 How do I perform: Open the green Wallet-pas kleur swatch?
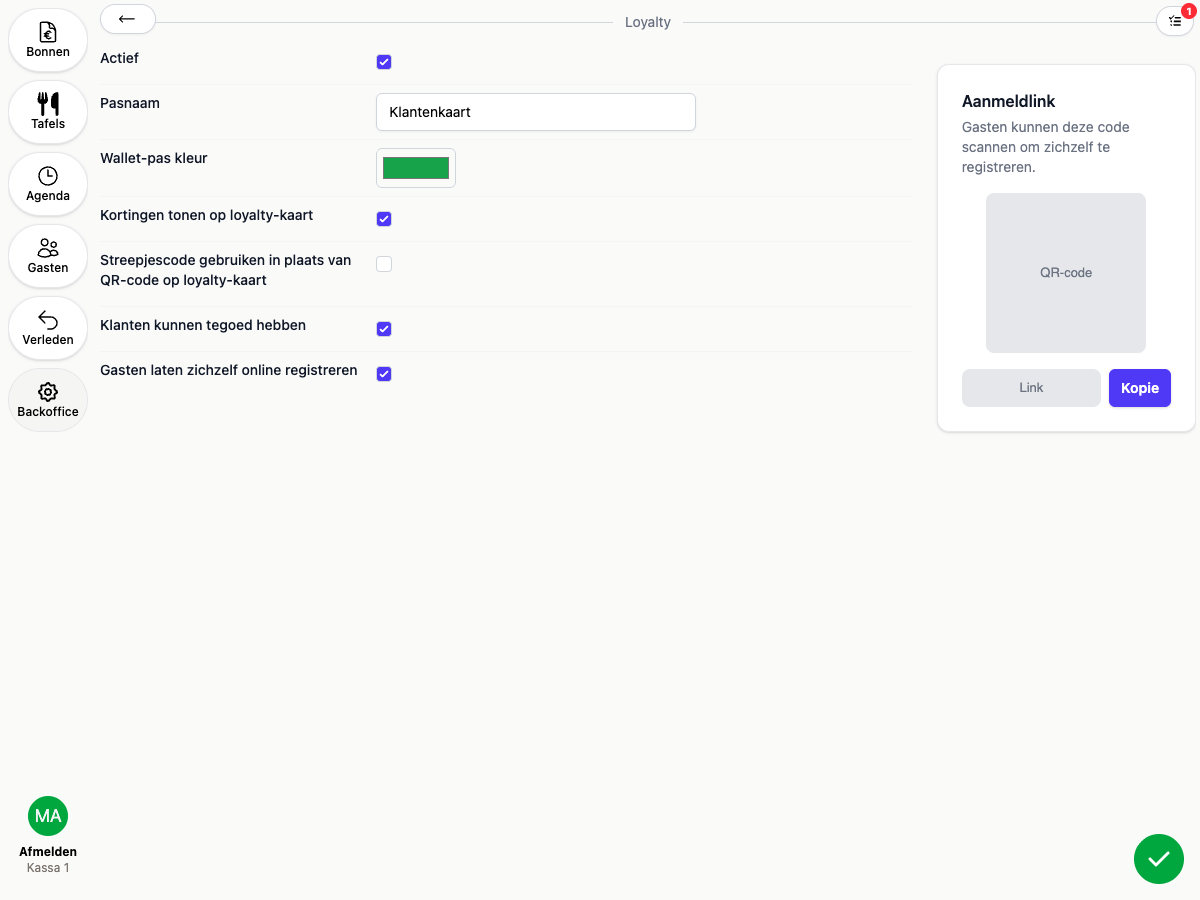(x=416, y=168)
